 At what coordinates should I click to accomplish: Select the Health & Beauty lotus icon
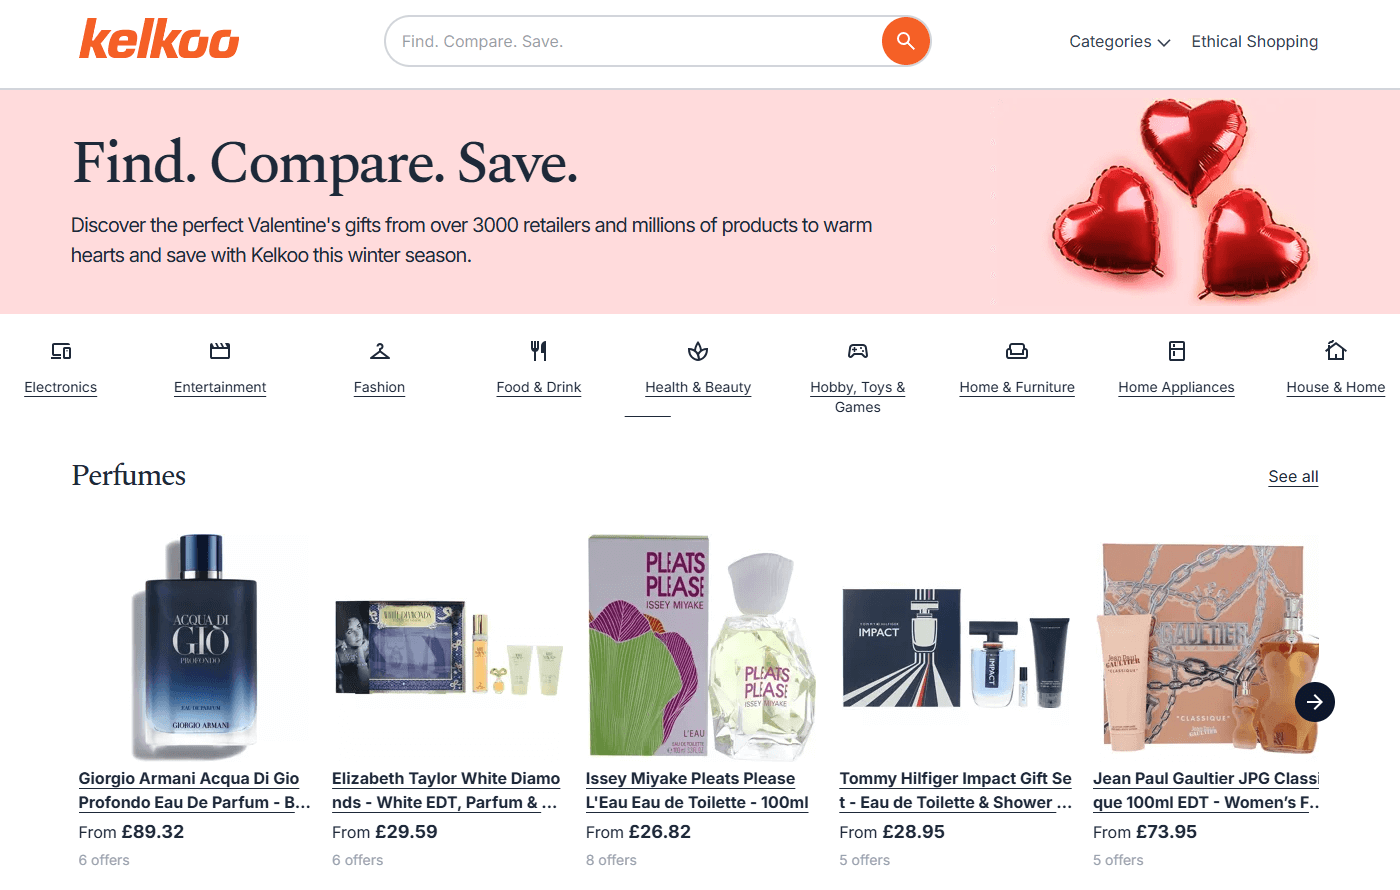click(x=698, y=351)
